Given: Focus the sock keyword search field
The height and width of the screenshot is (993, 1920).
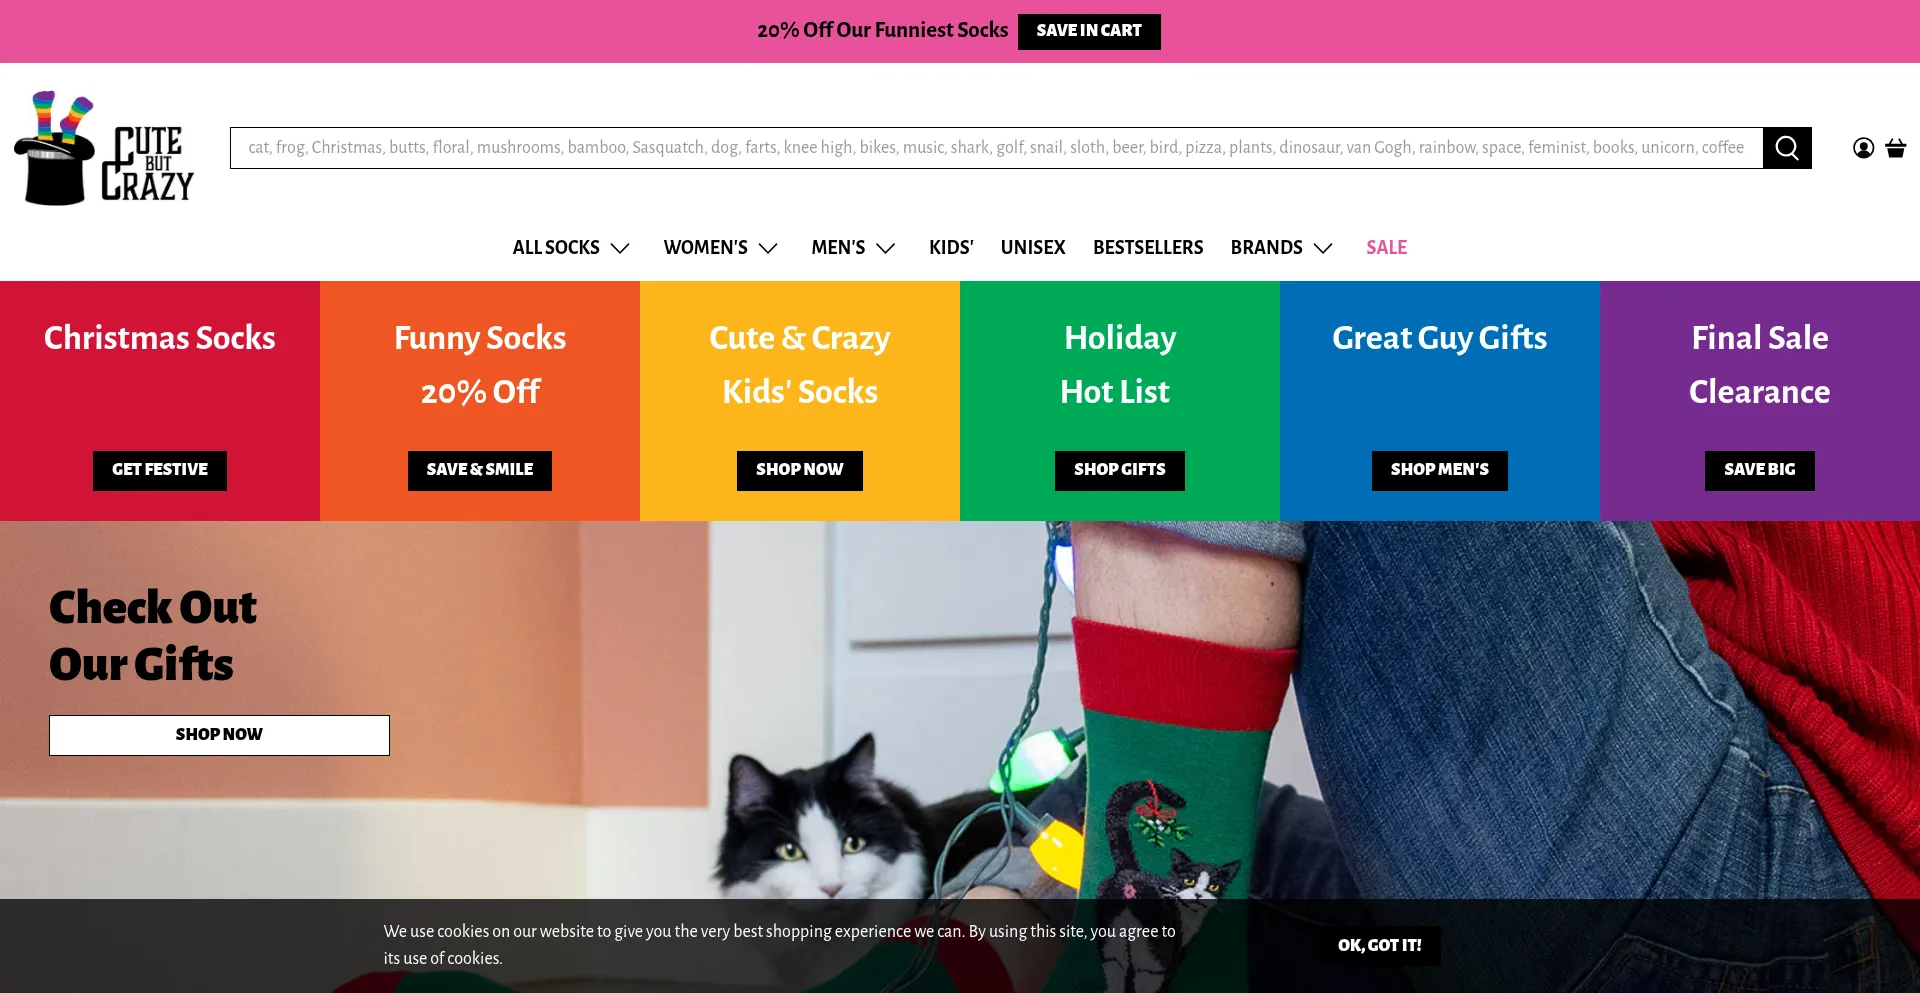Looking at the screenshot, I should pyautogui.click(x=996, y=148).
